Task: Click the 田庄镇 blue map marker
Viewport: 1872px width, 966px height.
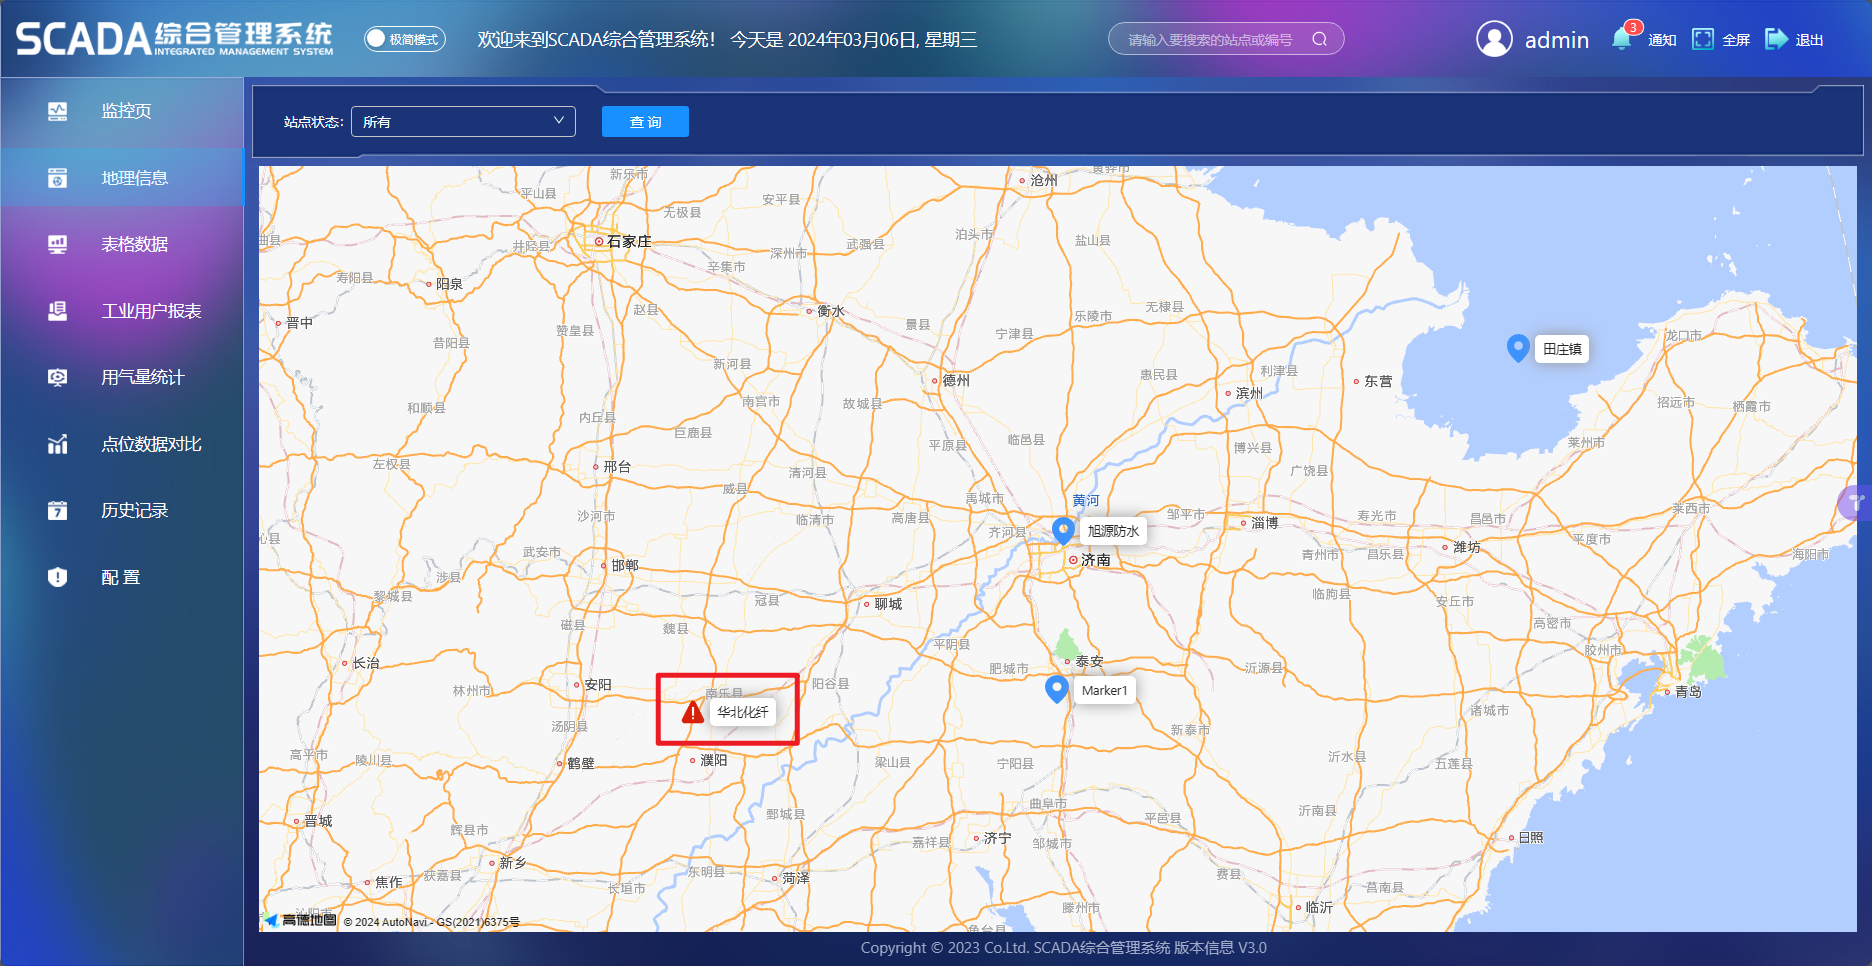Action: pyautogui.click(x=1518, y=348)
